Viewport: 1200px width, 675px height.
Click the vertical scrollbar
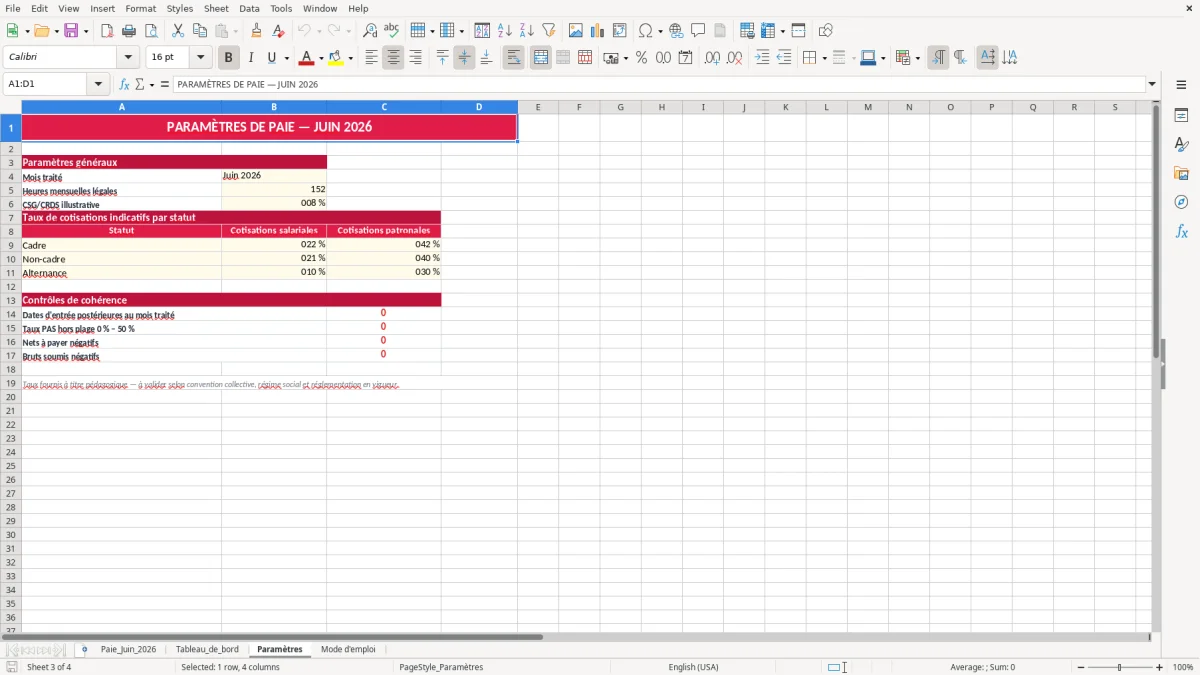[1157, 366]
